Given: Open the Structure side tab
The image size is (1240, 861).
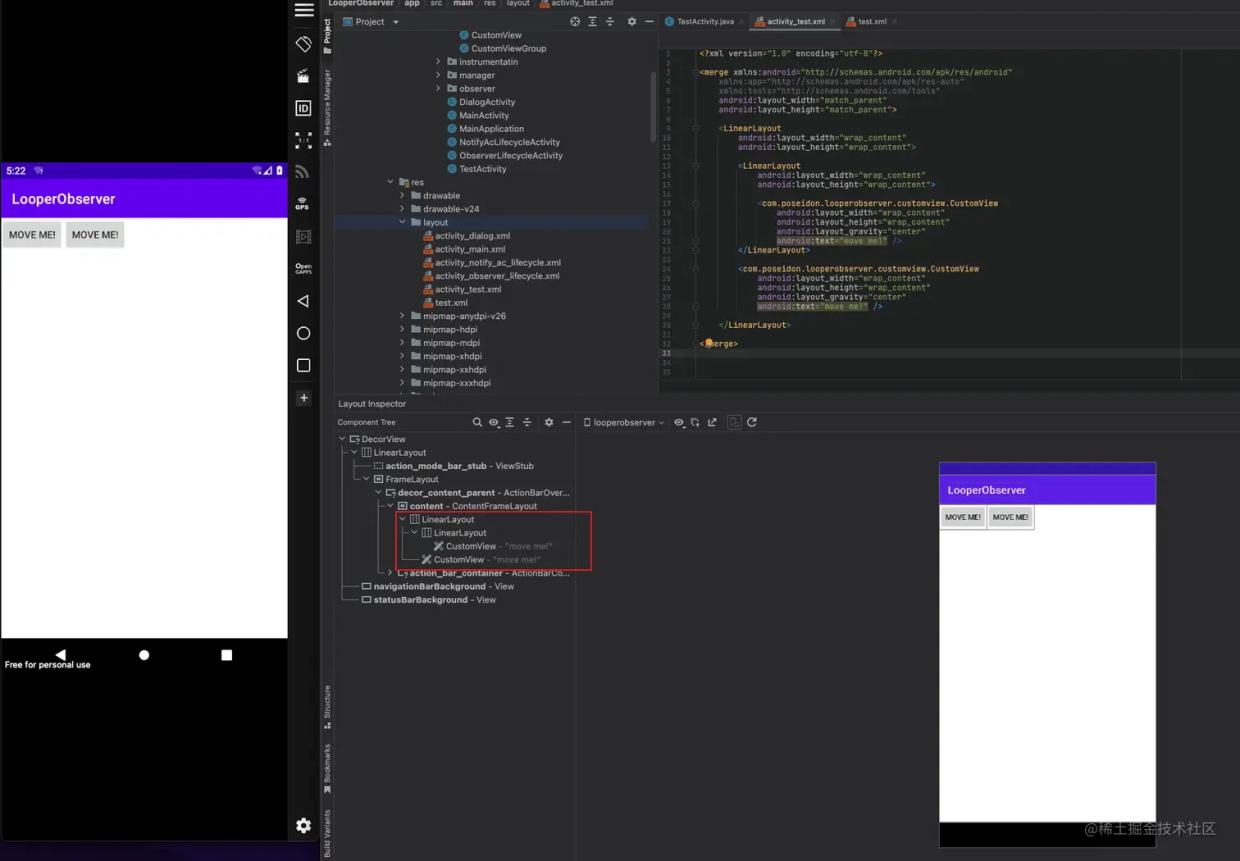Looking at the screenshot, I should [327, 707].
